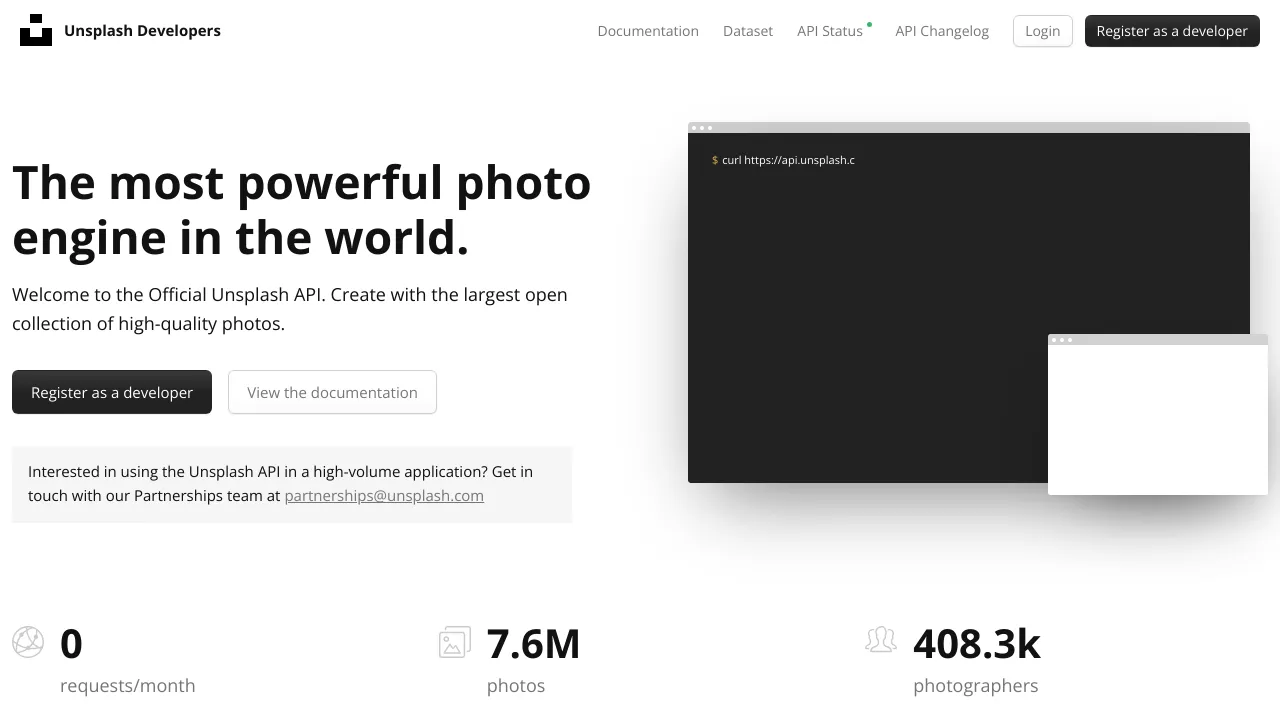
Task: Email partnerships@unsplash.com link
Action: (x=384, y=496)
